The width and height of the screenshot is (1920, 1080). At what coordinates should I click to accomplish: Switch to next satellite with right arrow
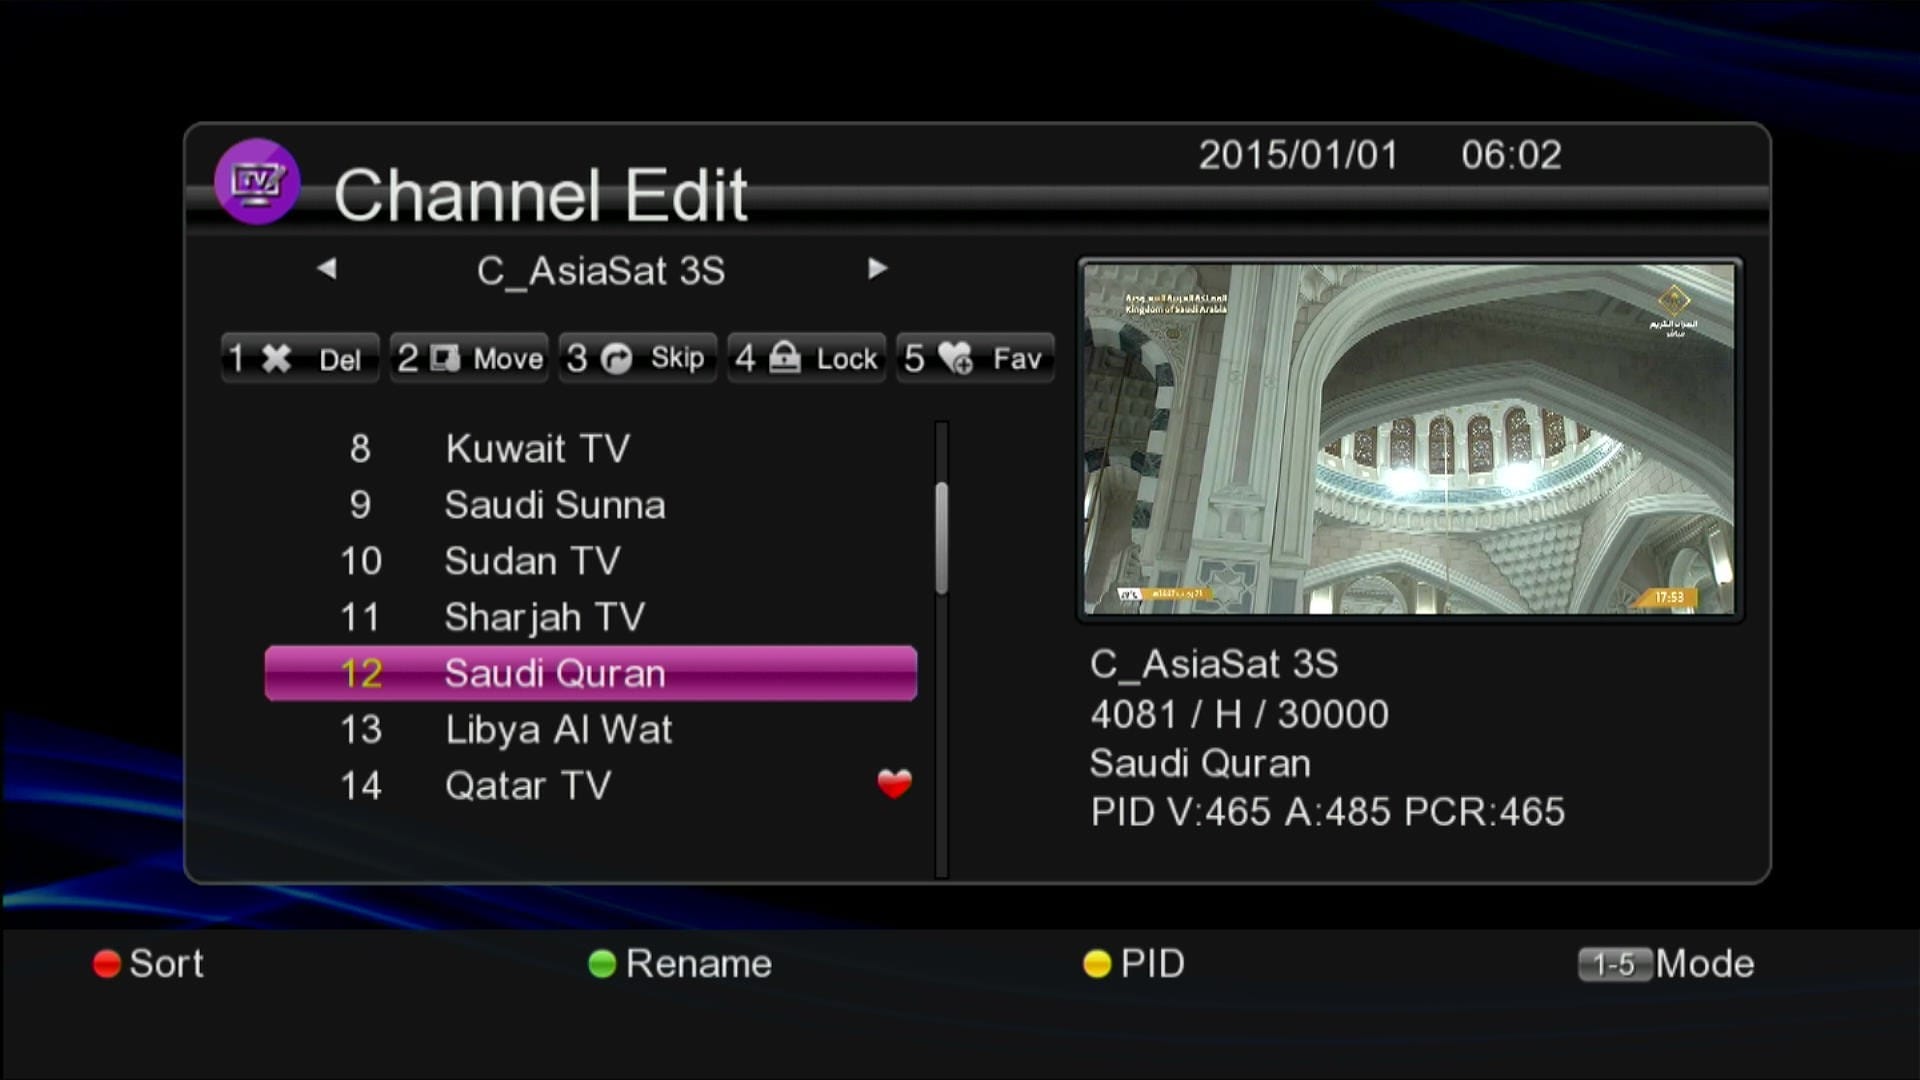click(x=877, y=268)
